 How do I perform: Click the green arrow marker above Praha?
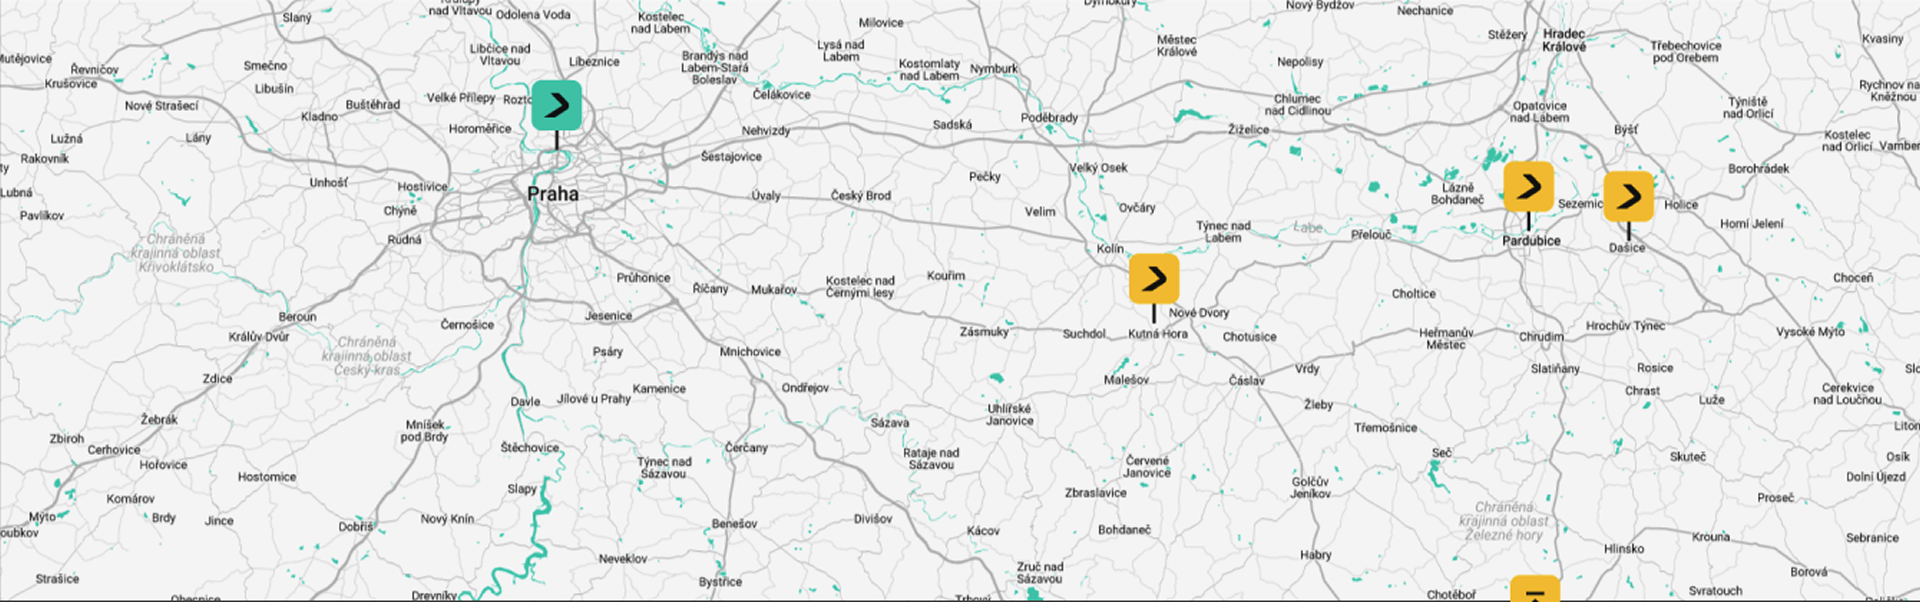click(x=556, y=105)
